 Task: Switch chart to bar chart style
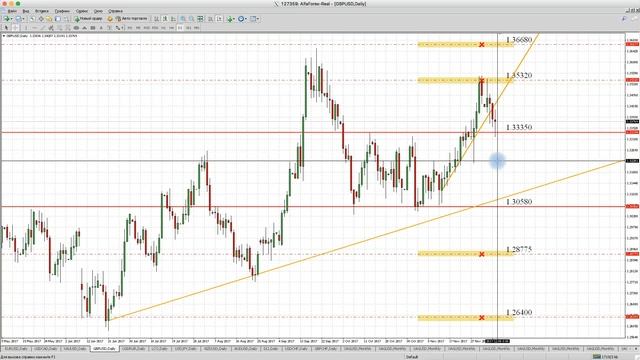(x=156, y=19)
